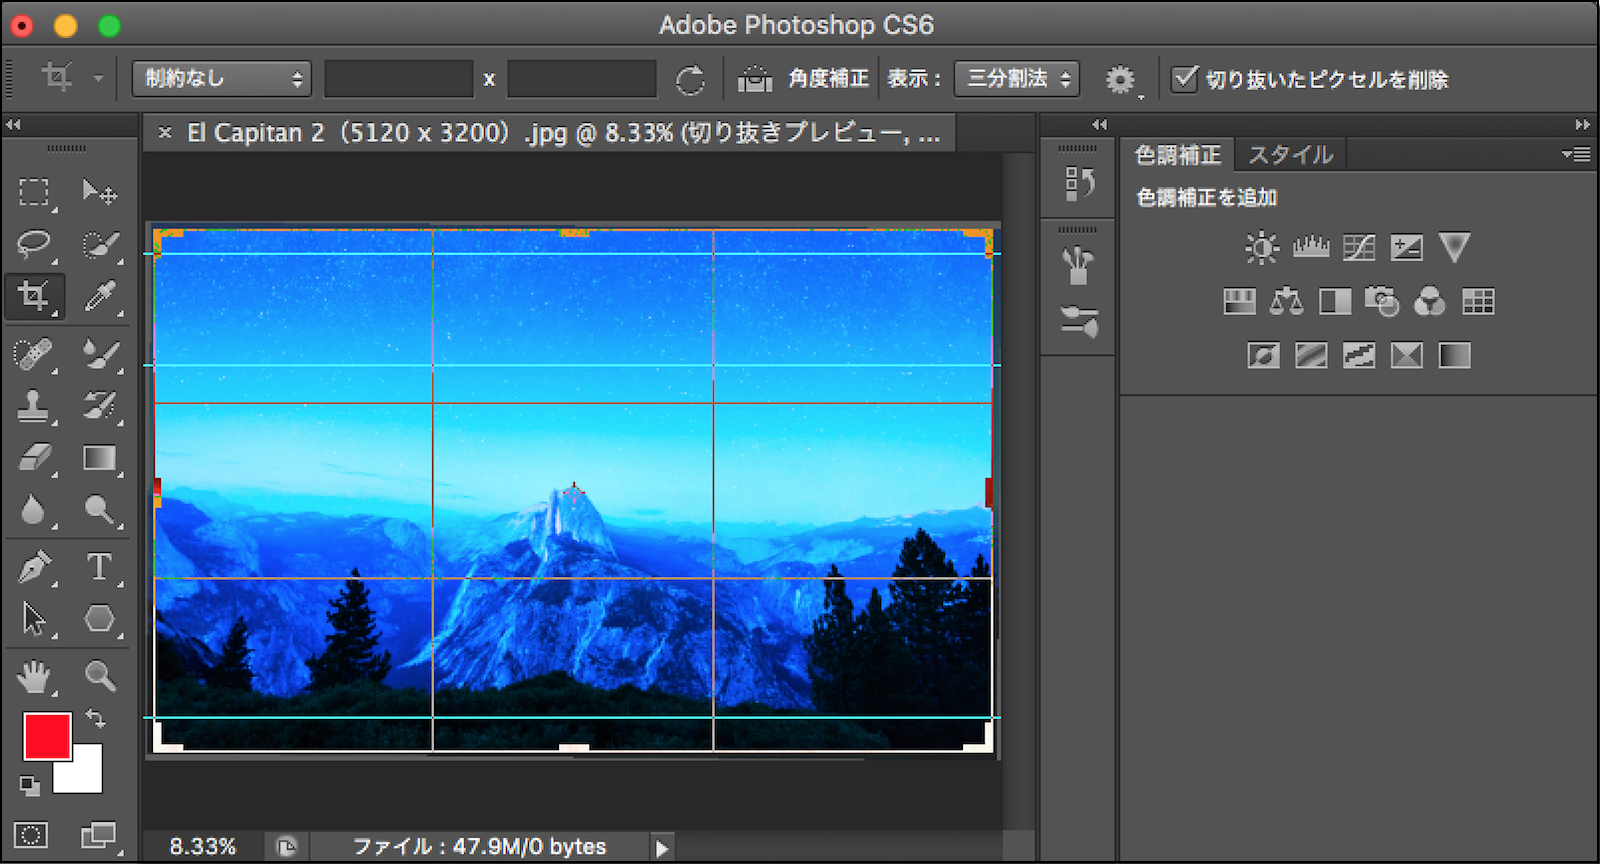1600x864 pixels.
Task: Choose the Eyedropper tool
Action: click(x=100, y=297)
